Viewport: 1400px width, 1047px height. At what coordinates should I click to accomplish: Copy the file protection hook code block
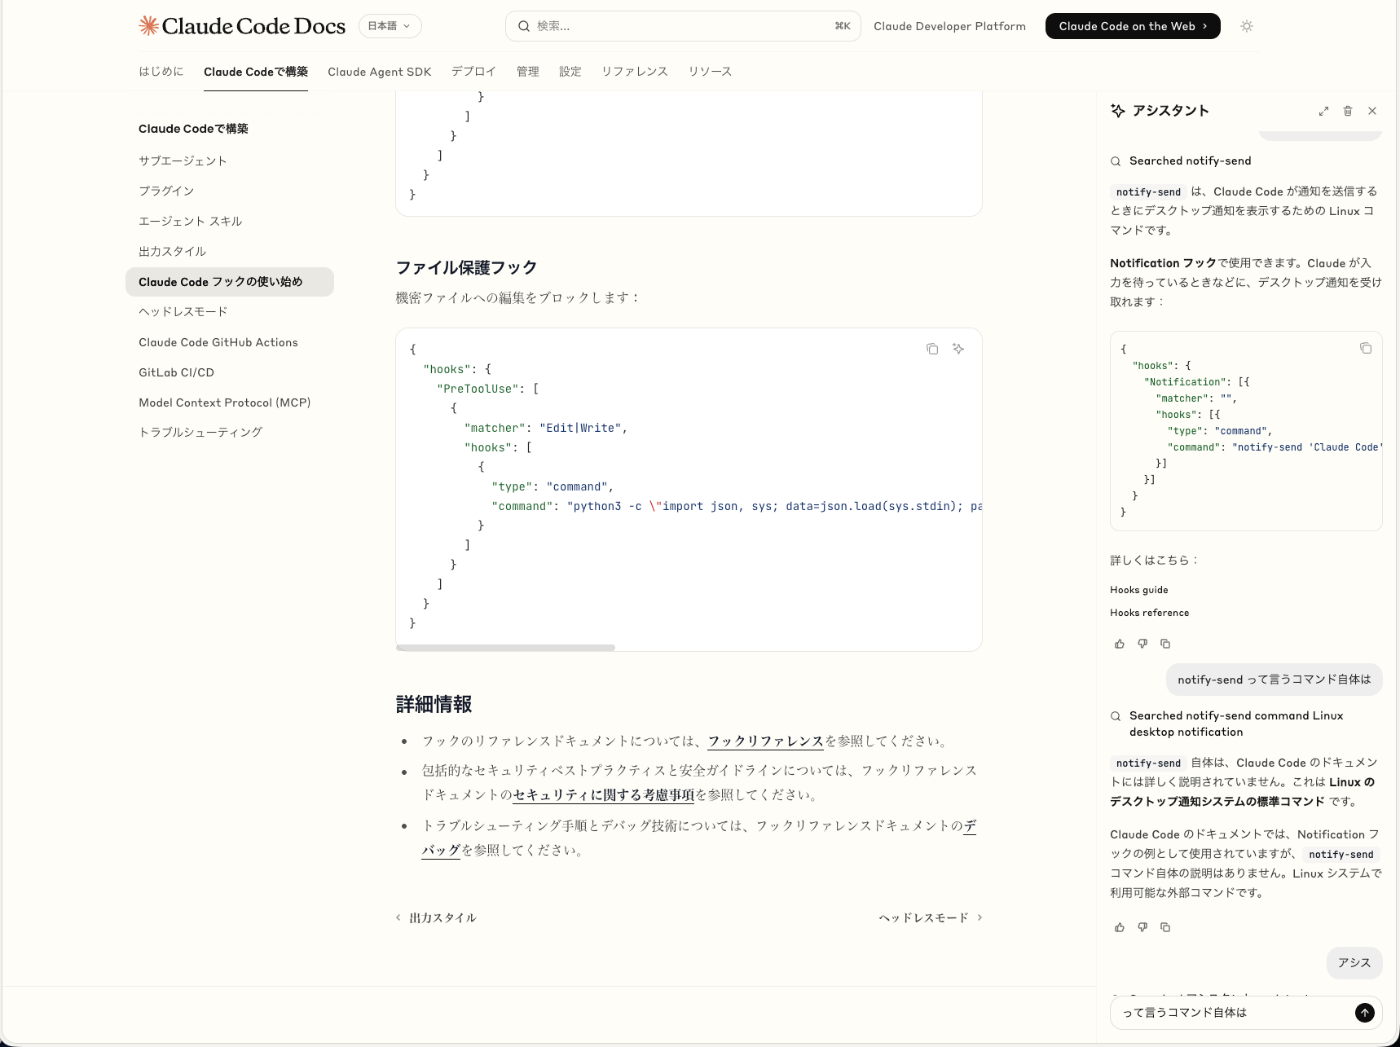(x=932, y=349)
